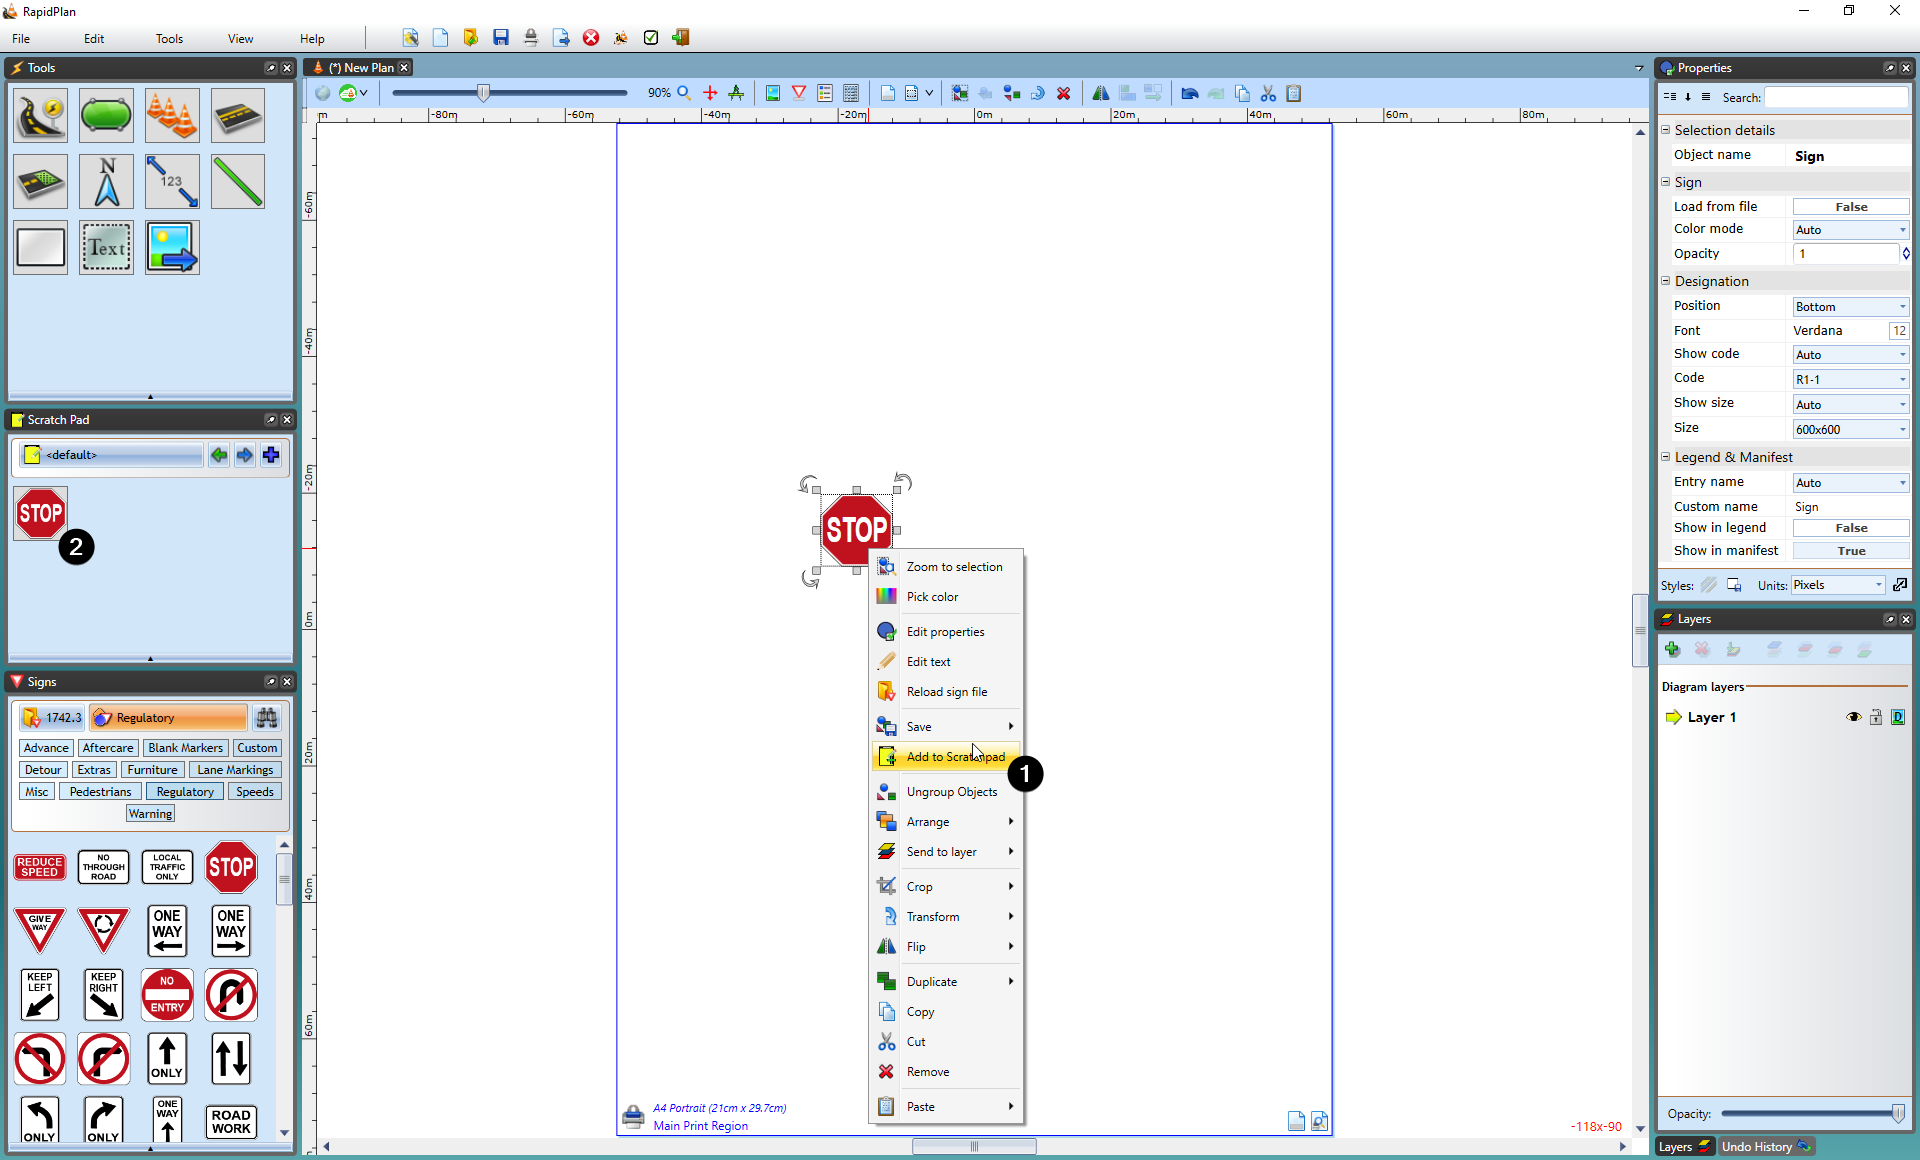The width and height of the screenshot is (1920, 1160).
Task: Select the insert image tool
Action: [x=172, y=247]
